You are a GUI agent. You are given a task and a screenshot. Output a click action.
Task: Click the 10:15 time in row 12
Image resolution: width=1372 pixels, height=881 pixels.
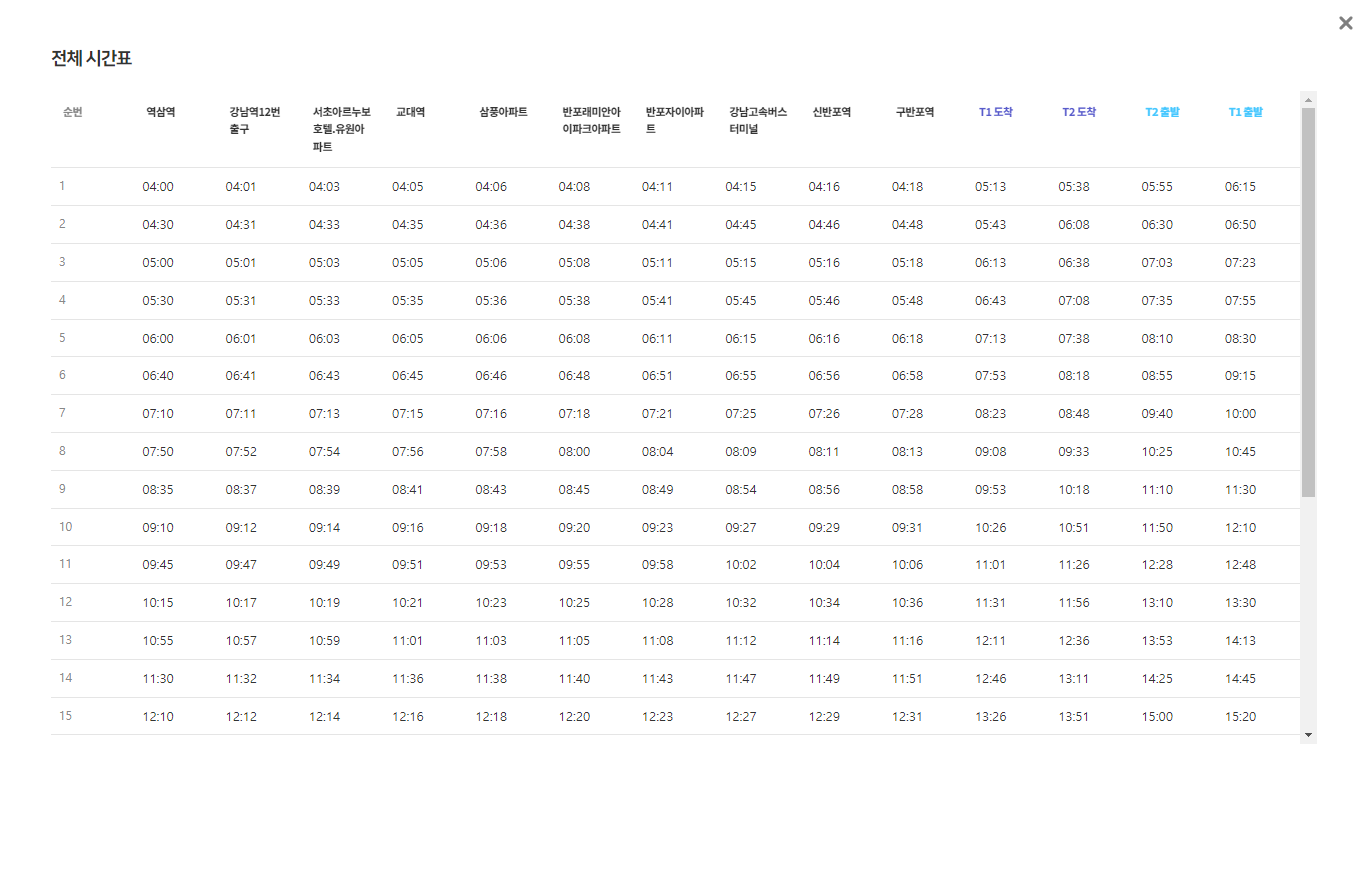pos(158,603)
